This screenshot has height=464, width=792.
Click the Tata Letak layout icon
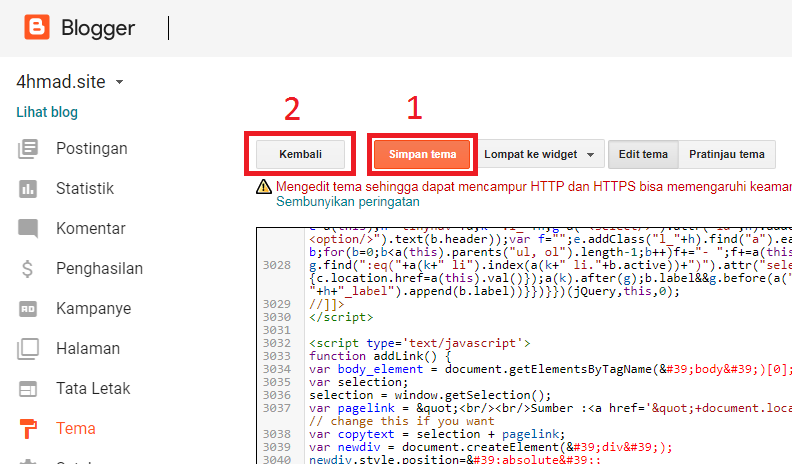28,389
